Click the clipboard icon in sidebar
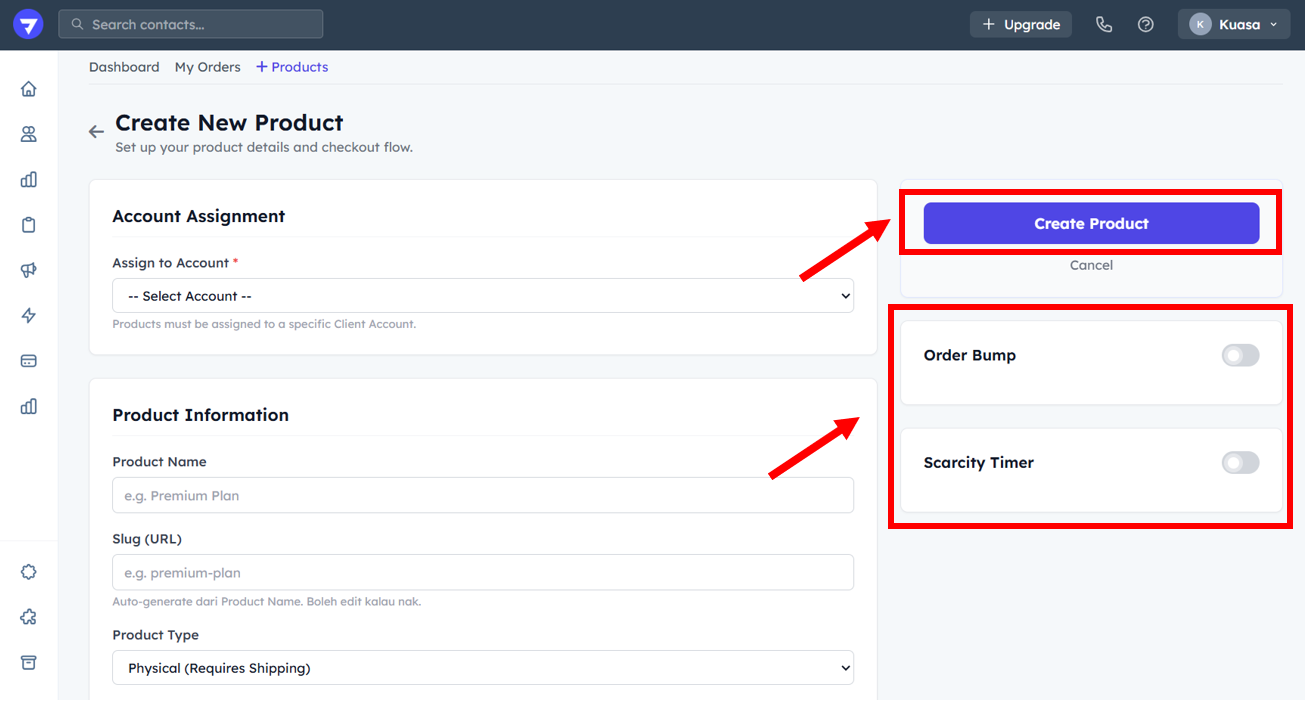Image resolution: width=1305 pixels, height=701 pixels. (x=29, y=225)
